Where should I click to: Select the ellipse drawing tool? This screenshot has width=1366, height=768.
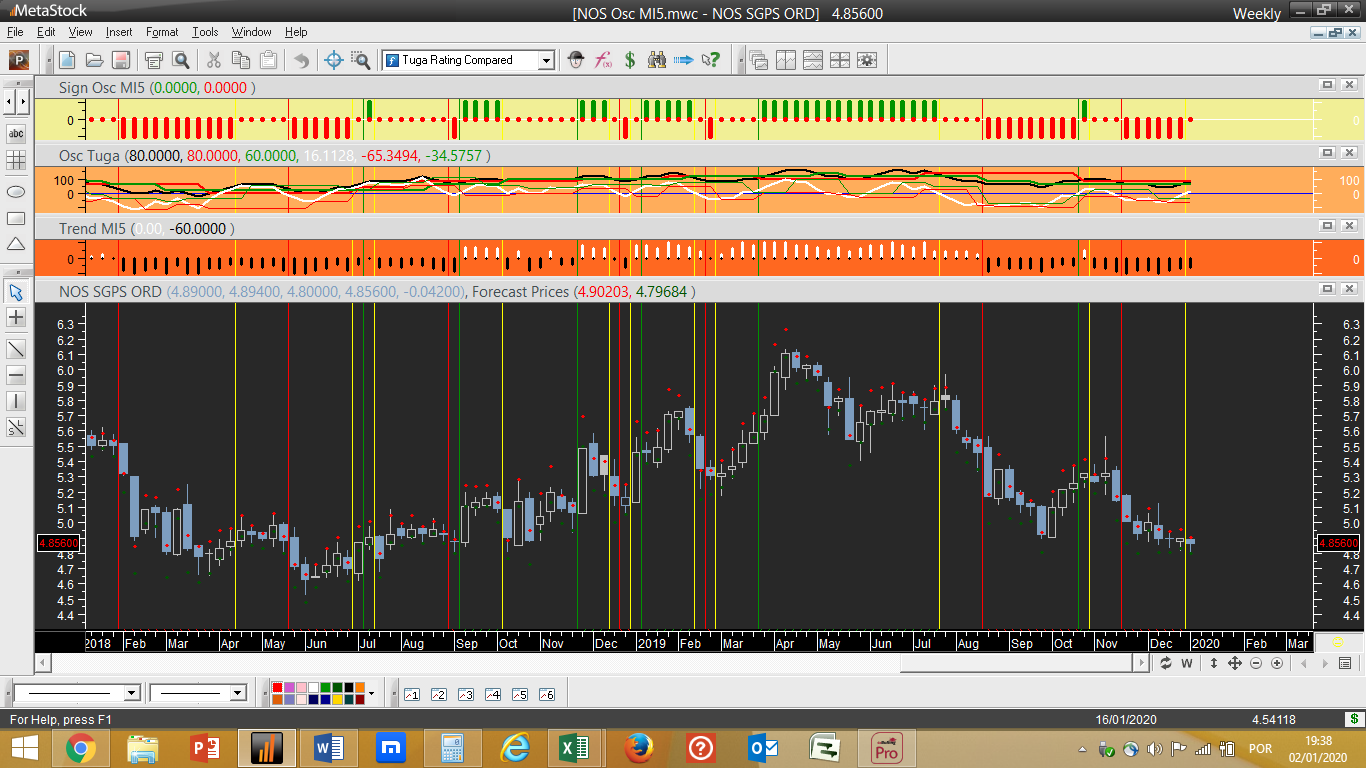[x=16, y=191]
